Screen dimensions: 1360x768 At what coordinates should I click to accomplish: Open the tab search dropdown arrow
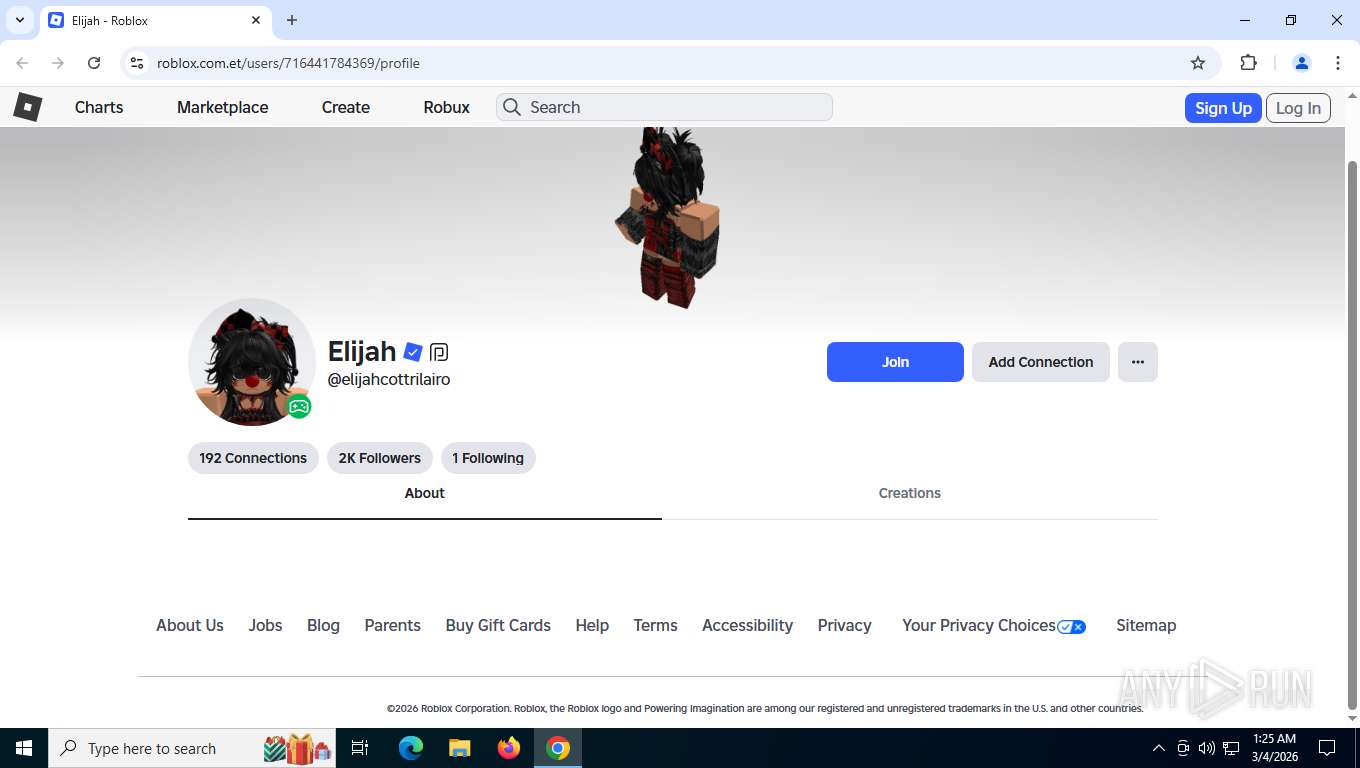(19, 20)
